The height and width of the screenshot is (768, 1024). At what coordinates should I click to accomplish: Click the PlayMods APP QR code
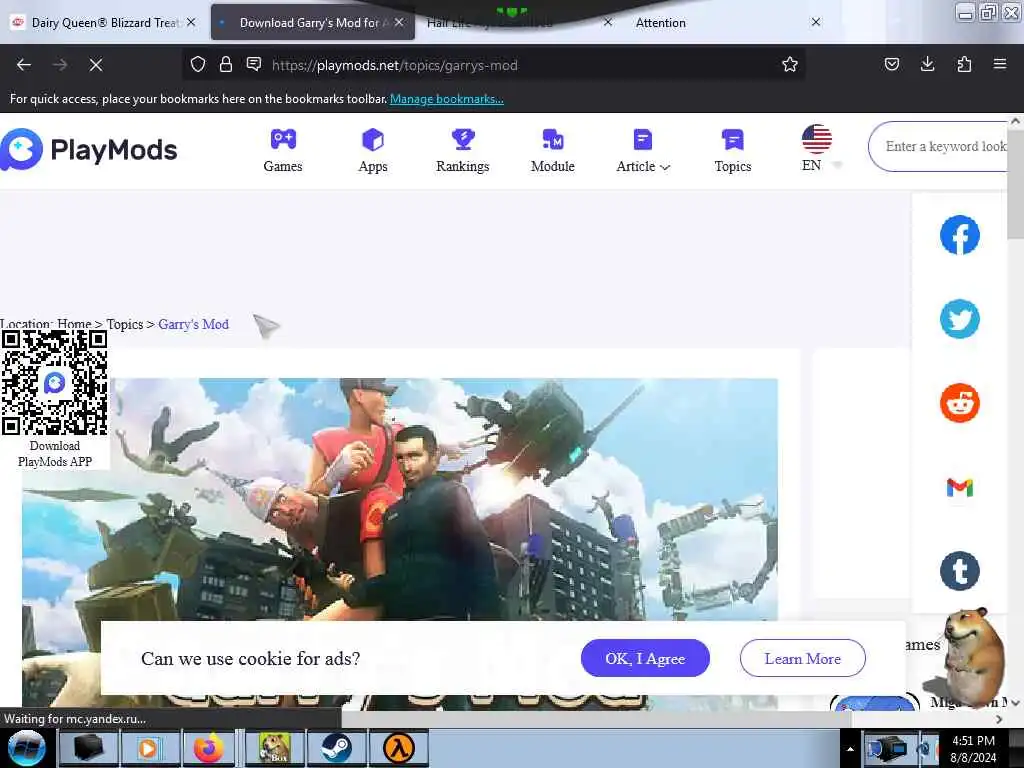pos(55,382)
